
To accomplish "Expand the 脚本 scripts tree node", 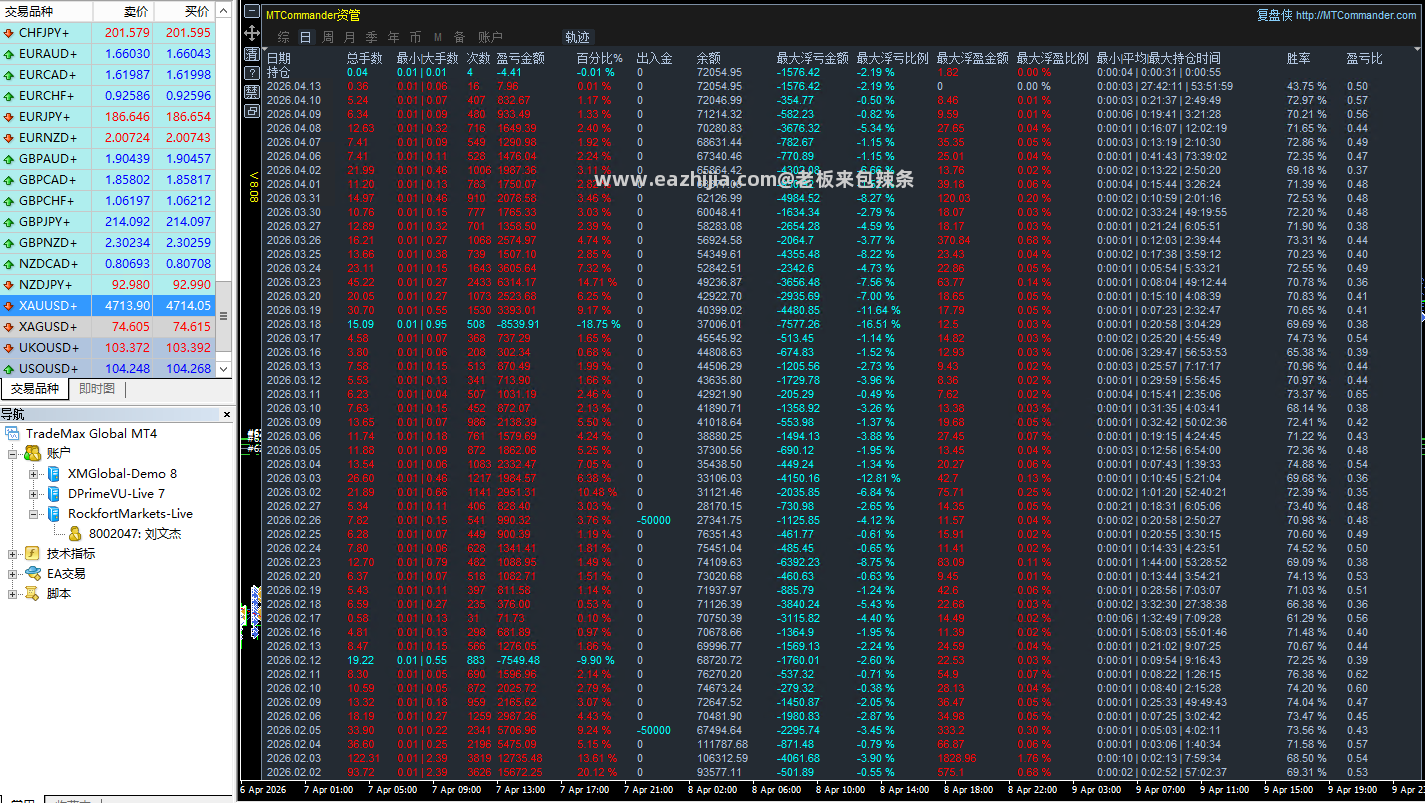I will 13,594.
